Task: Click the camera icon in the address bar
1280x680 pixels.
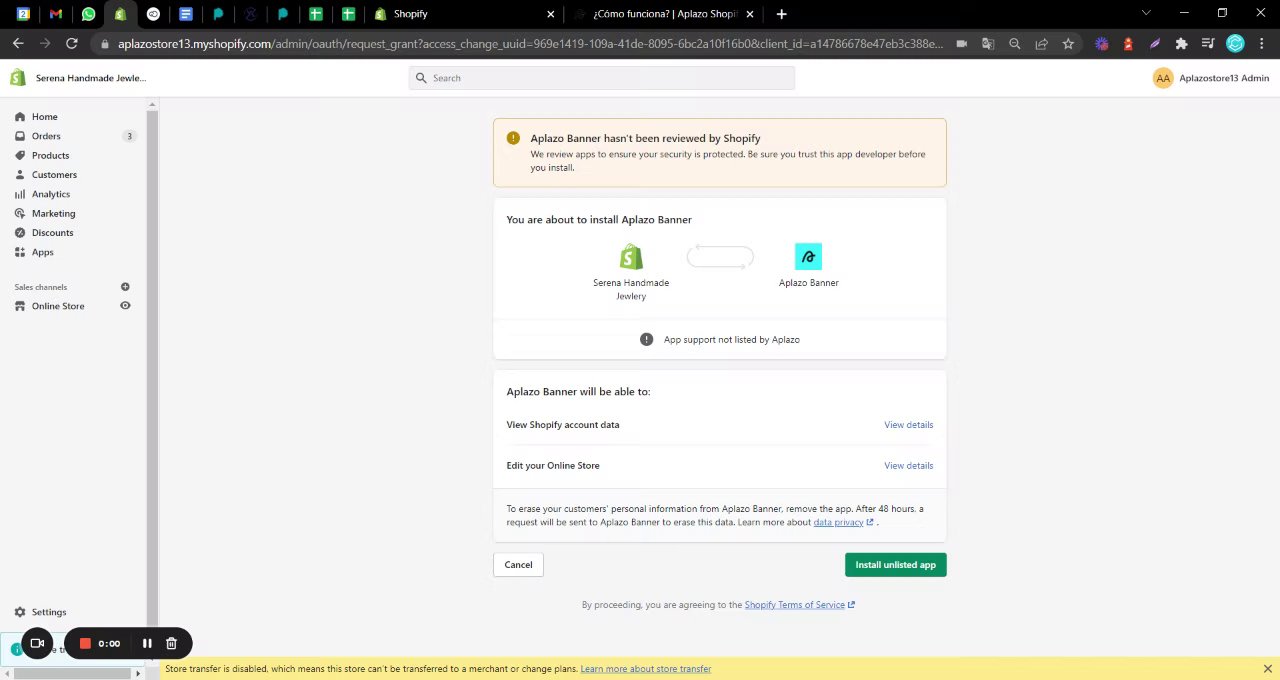Action: [x=961, y=44]
